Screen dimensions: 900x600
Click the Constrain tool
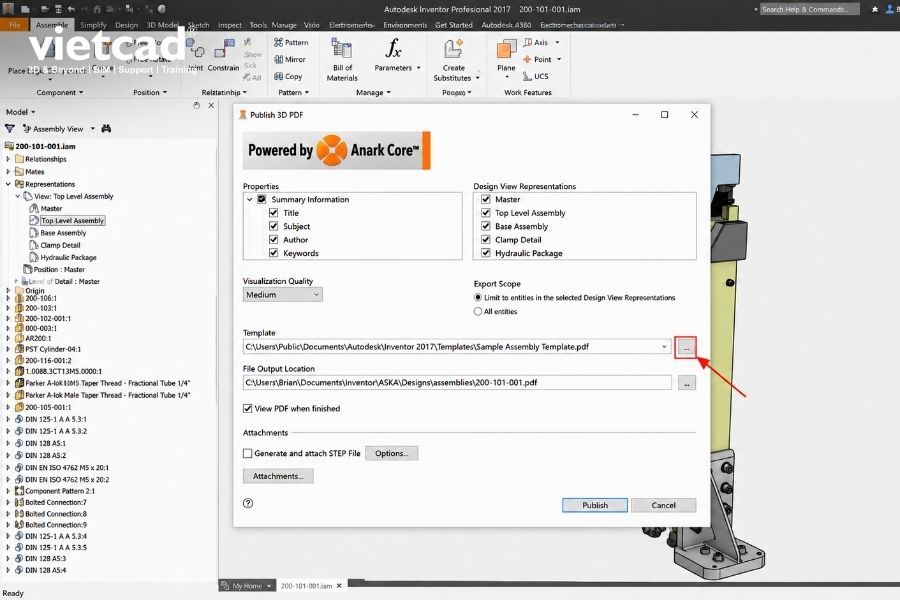(x=223, y=55)
